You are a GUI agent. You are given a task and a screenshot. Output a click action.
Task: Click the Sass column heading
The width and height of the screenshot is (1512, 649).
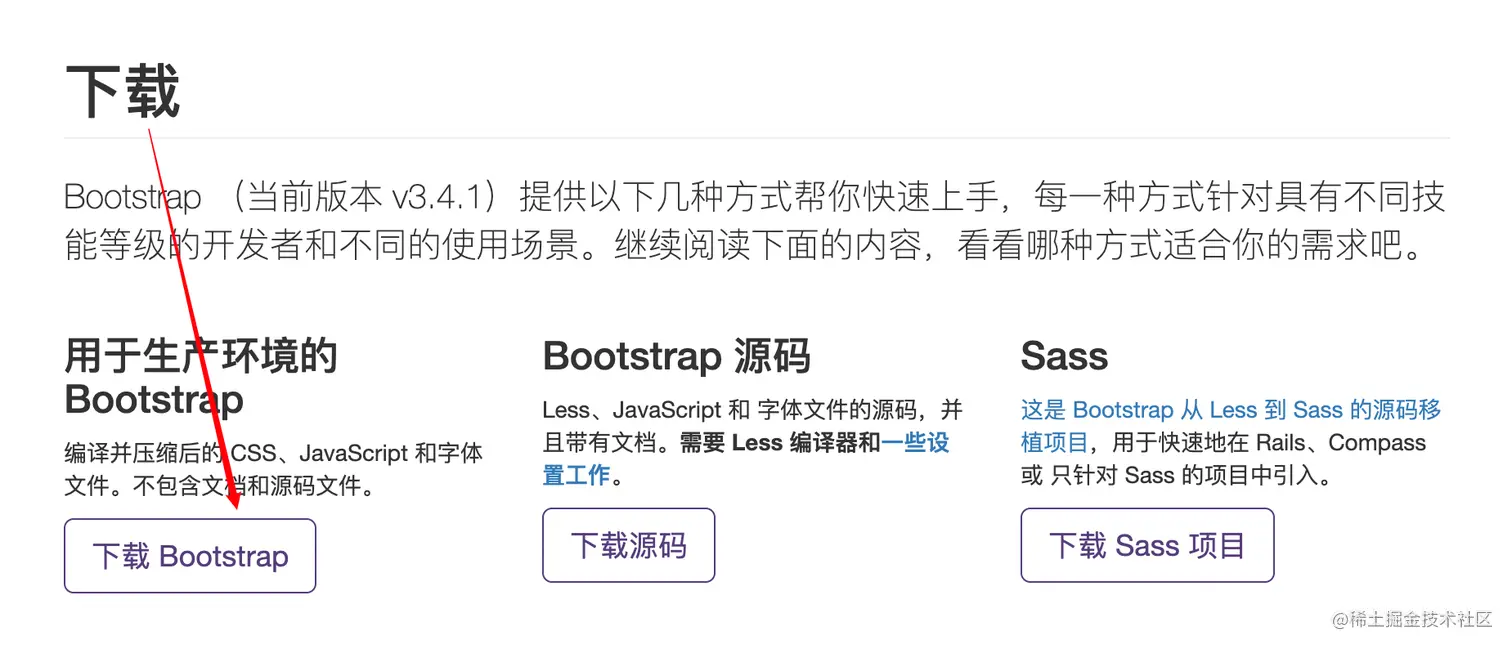[x=1064, y=356]
